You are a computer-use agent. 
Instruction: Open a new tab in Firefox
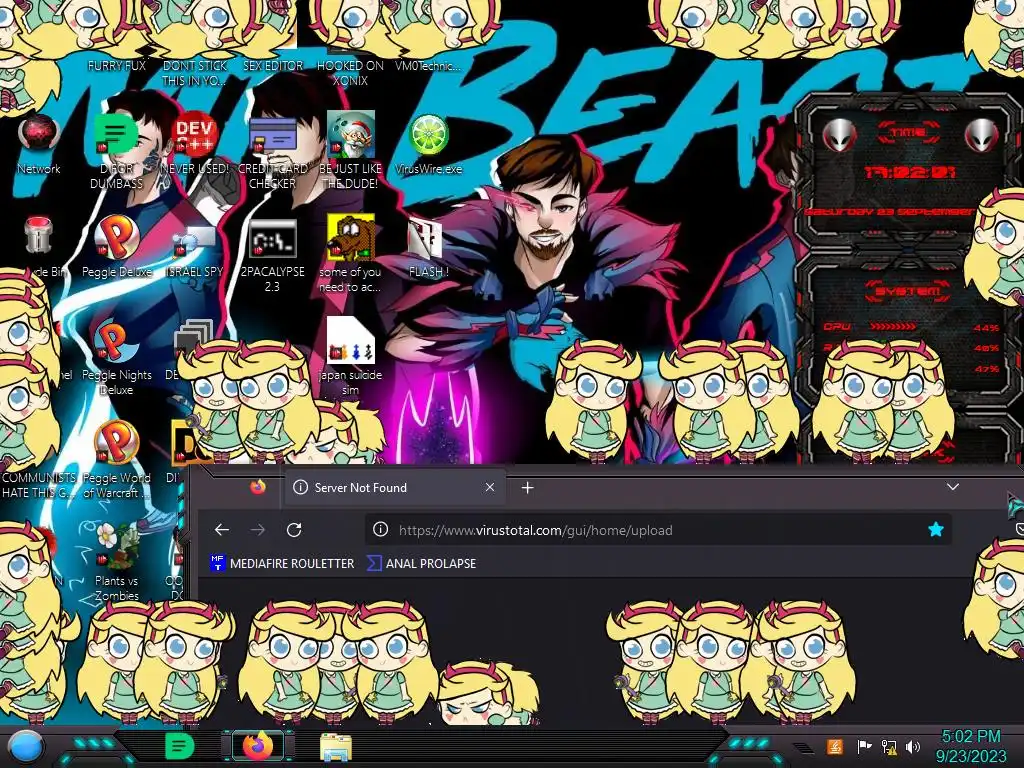pos(528,488)
